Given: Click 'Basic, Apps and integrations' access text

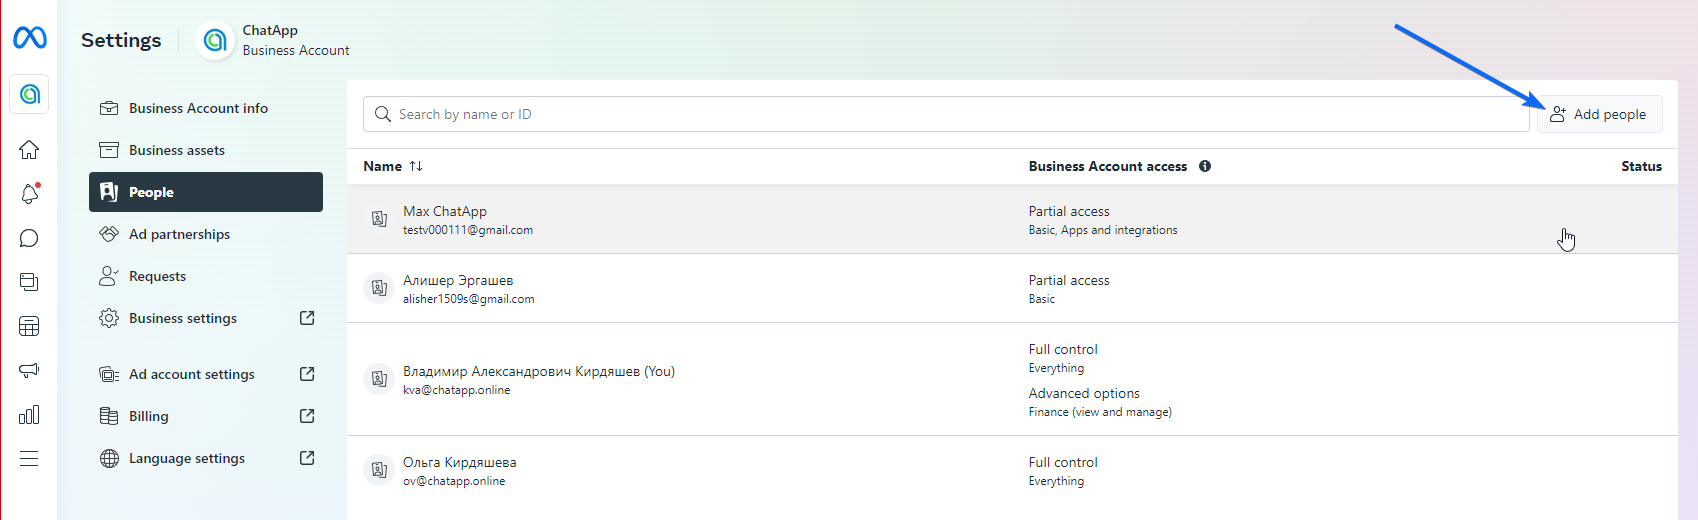Looking at the screenshot, I should coord(1103,230).
